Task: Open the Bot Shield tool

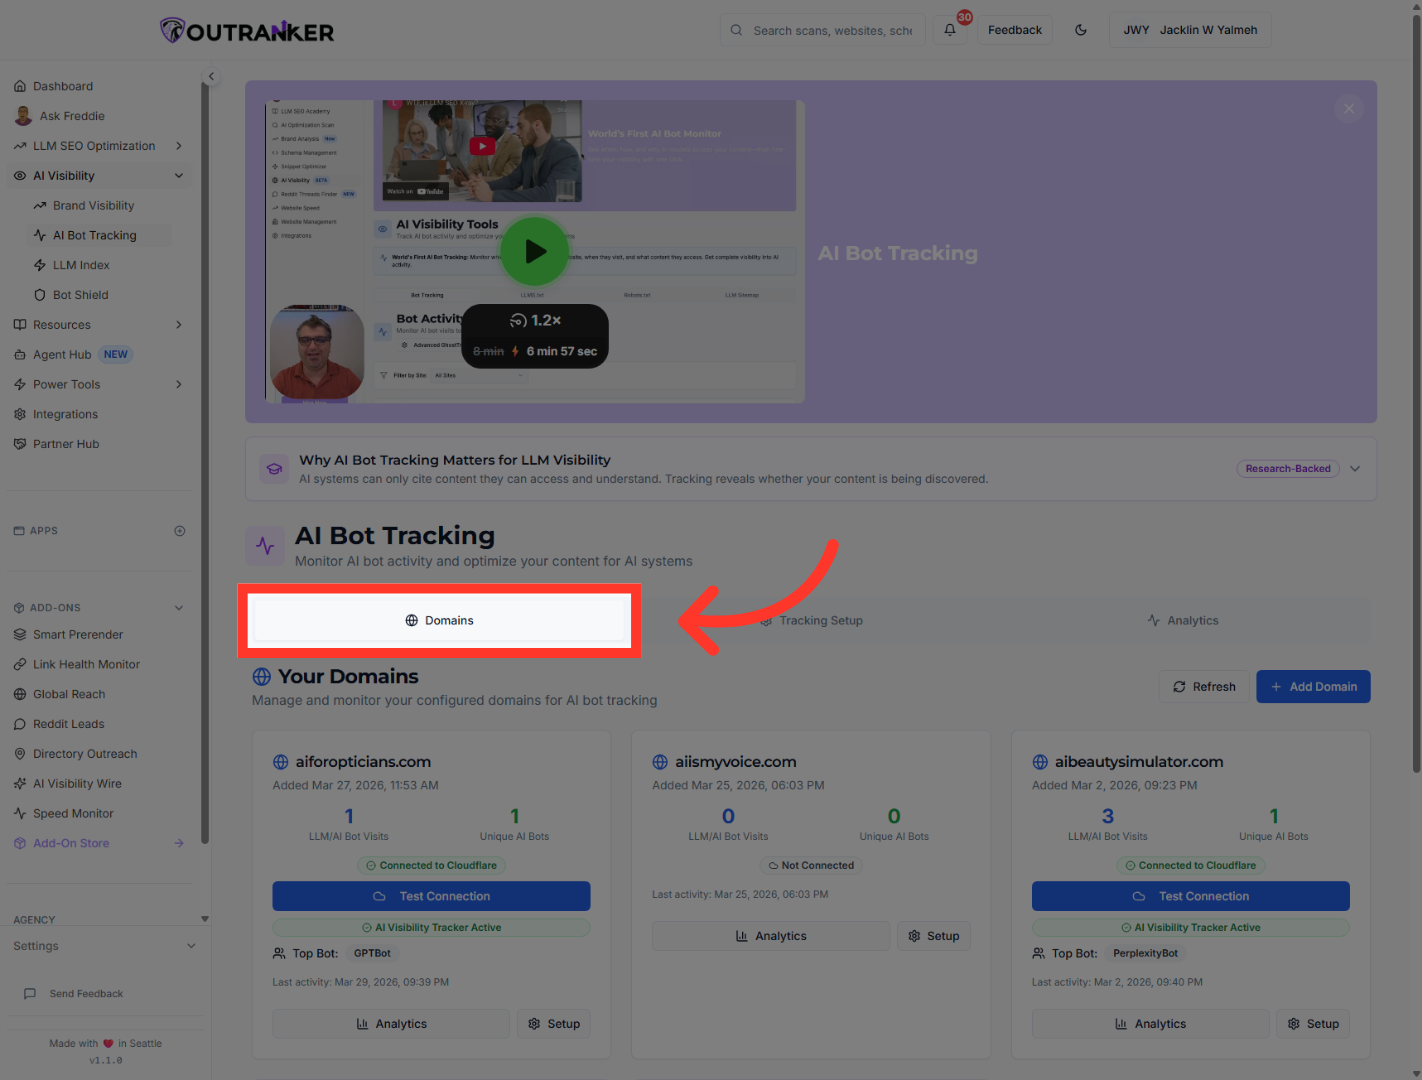Action: [81, 294]
